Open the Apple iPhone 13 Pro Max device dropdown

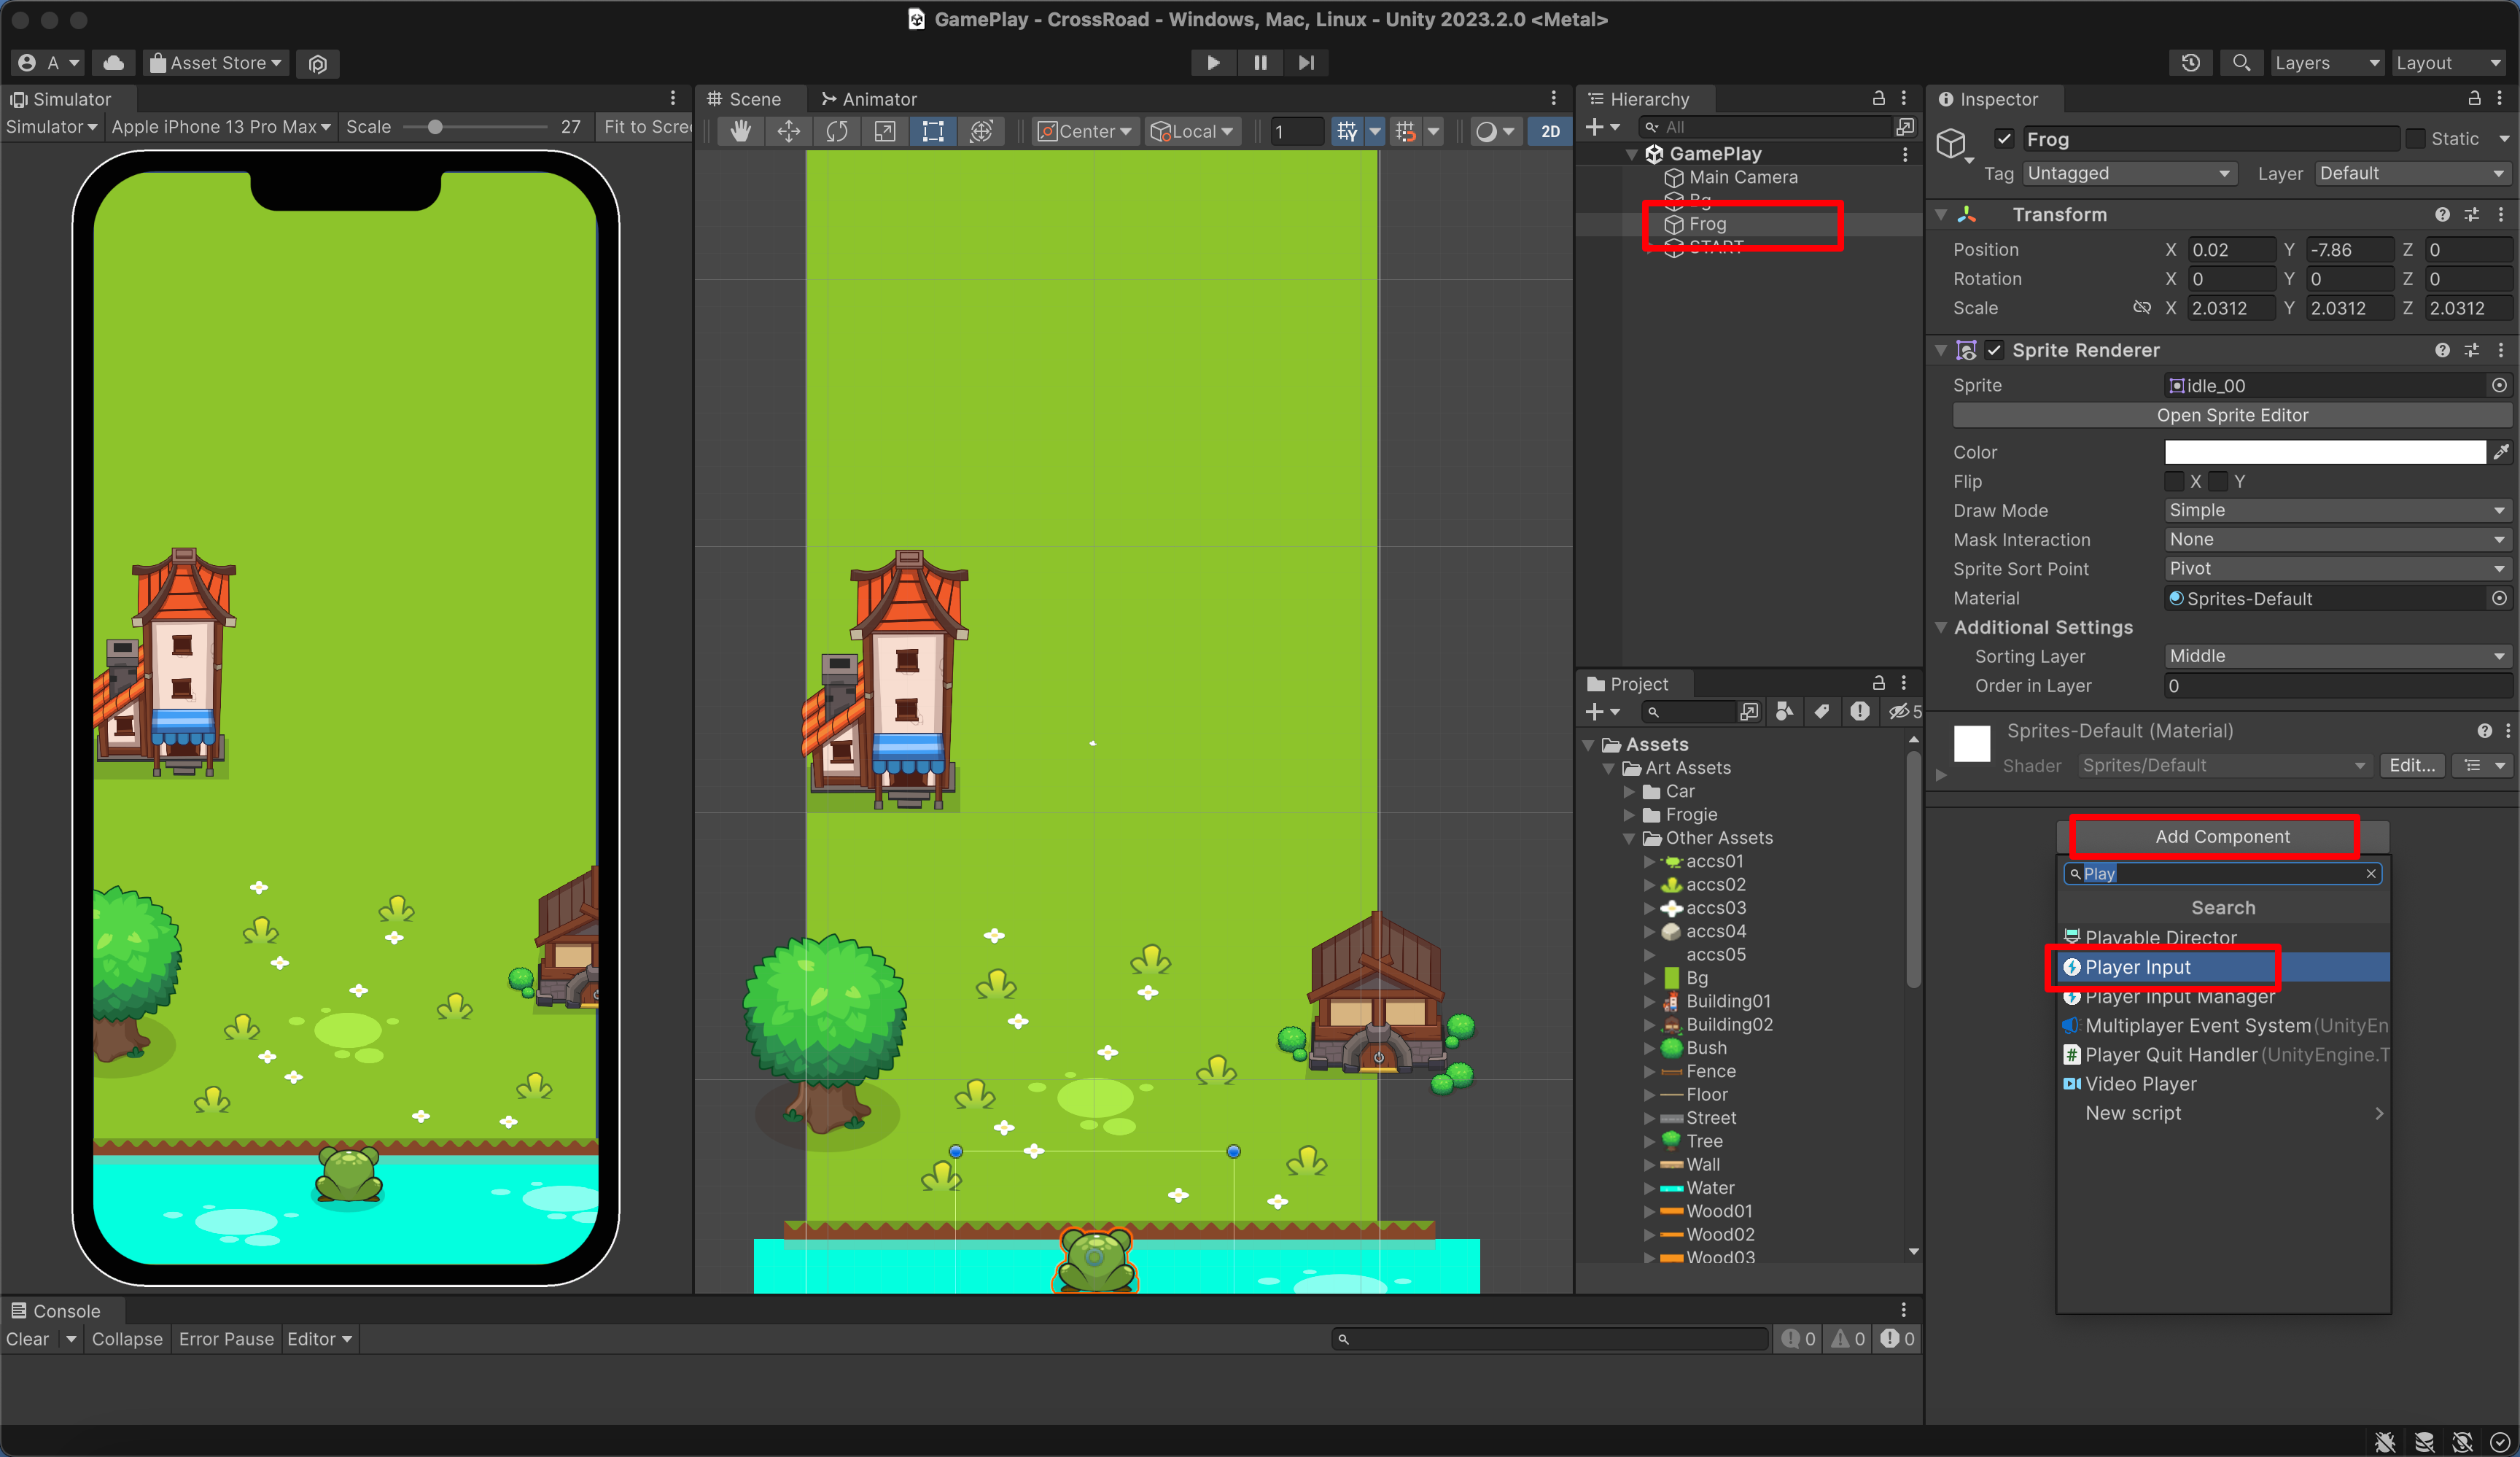[x=221, y=127]
